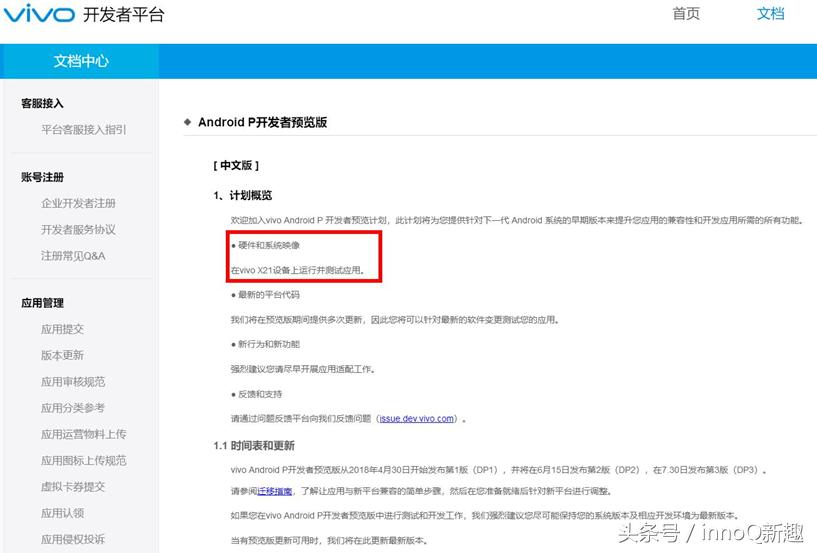Click the 应用管理 sidebar section heading
Viewport: 817px width, 553px height.
click(42, 303)
